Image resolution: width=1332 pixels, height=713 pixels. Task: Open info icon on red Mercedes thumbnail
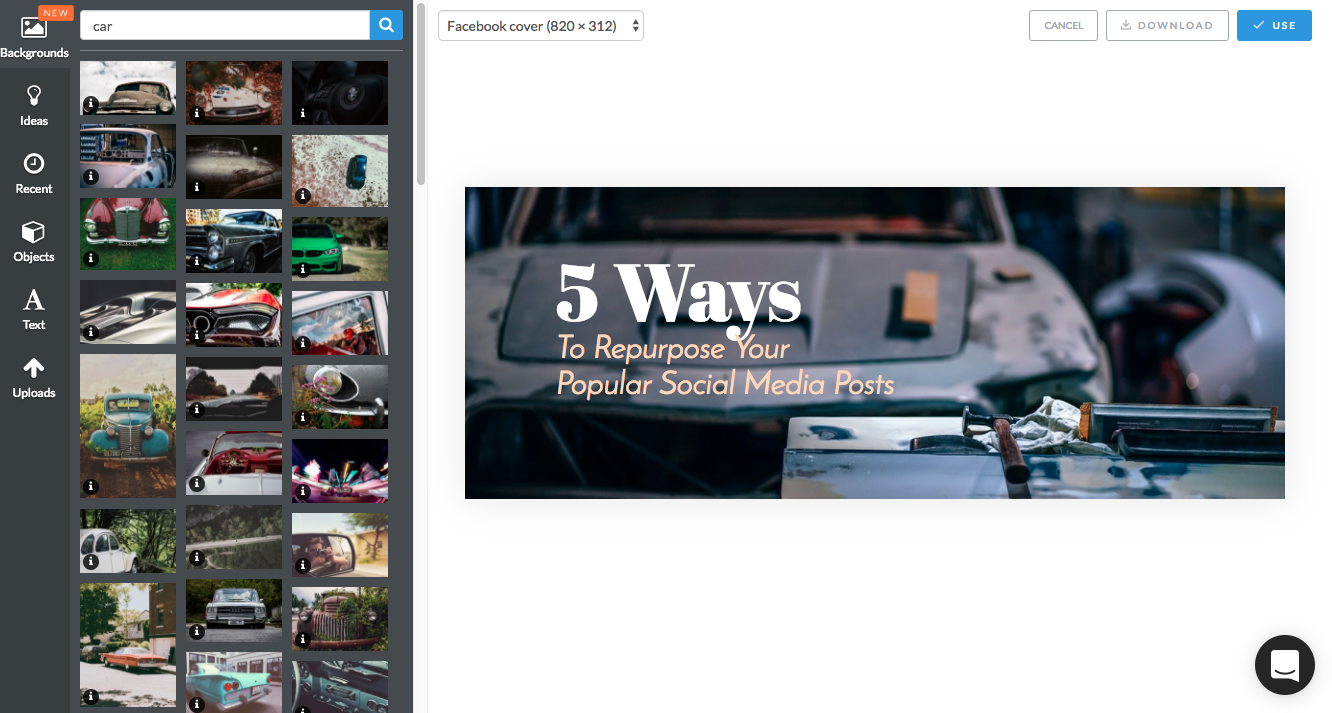click(91, 259)
